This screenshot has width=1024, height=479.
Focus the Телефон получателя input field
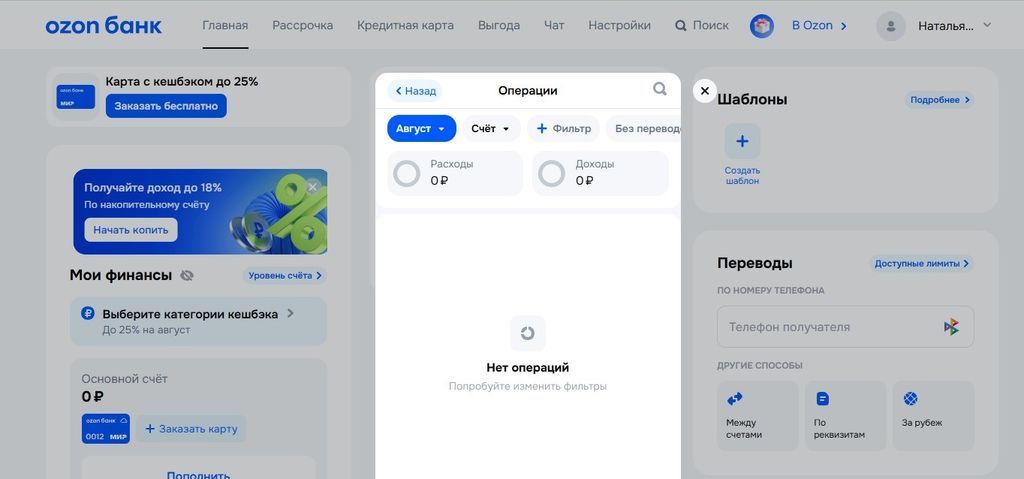[x=845, y=327]
